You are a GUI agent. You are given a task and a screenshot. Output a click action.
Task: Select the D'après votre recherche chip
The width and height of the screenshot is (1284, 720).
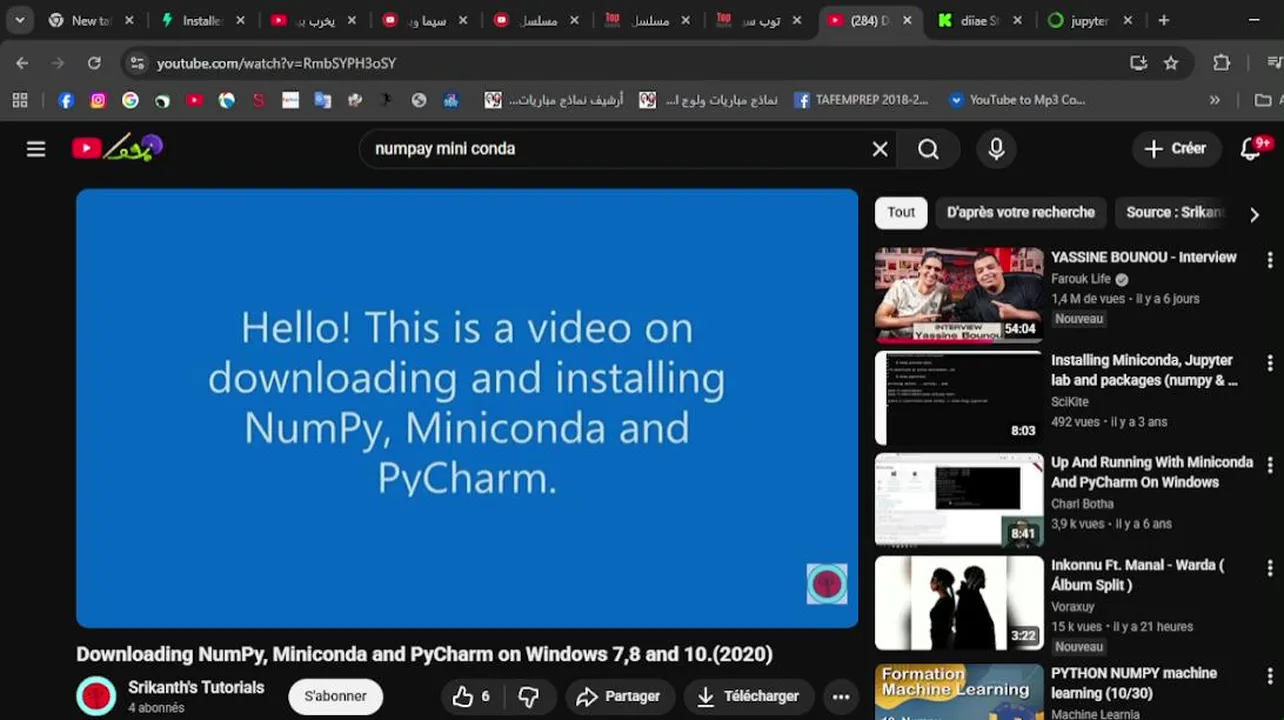[1021, 212]
